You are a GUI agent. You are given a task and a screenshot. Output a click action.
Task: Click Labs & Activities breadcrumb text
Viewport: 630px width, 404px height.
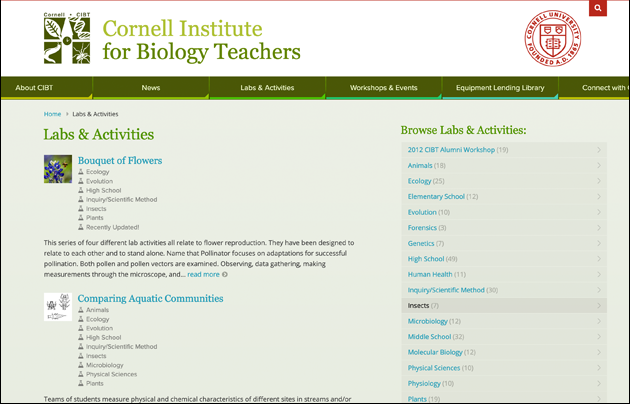(x=95, y=114)
